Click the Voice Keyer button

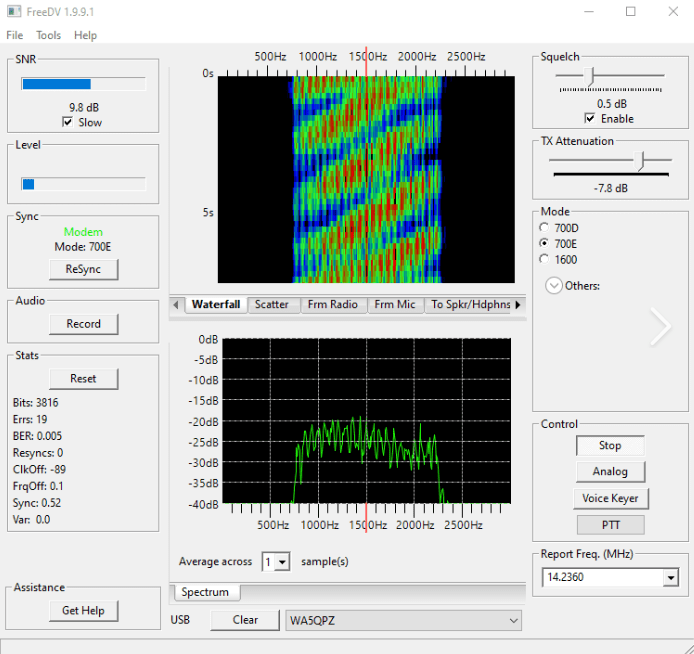610,498
